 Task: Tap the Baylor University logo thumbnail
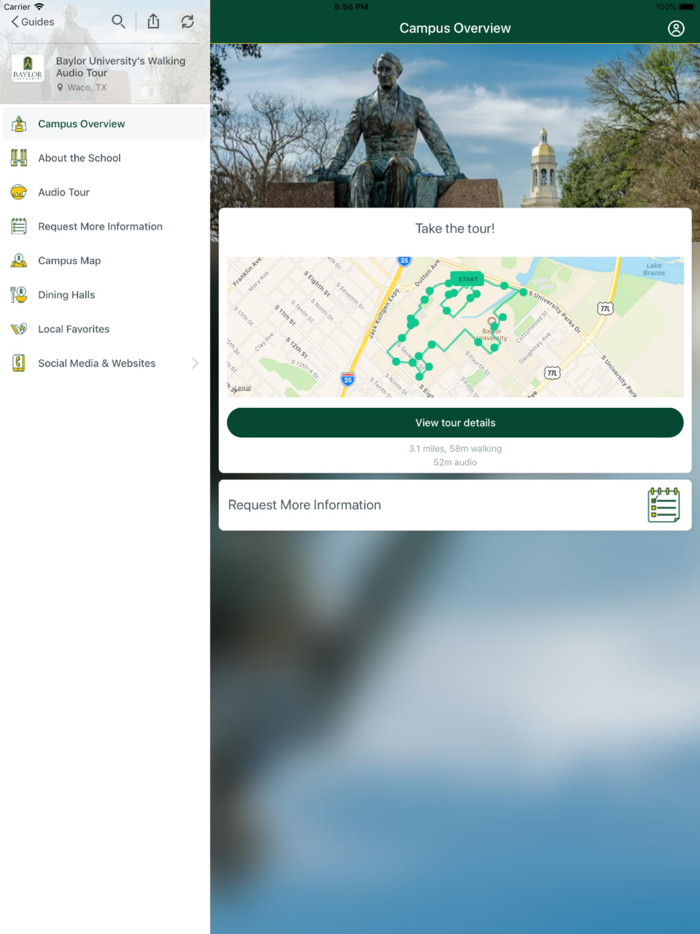(x=27, y=69)
